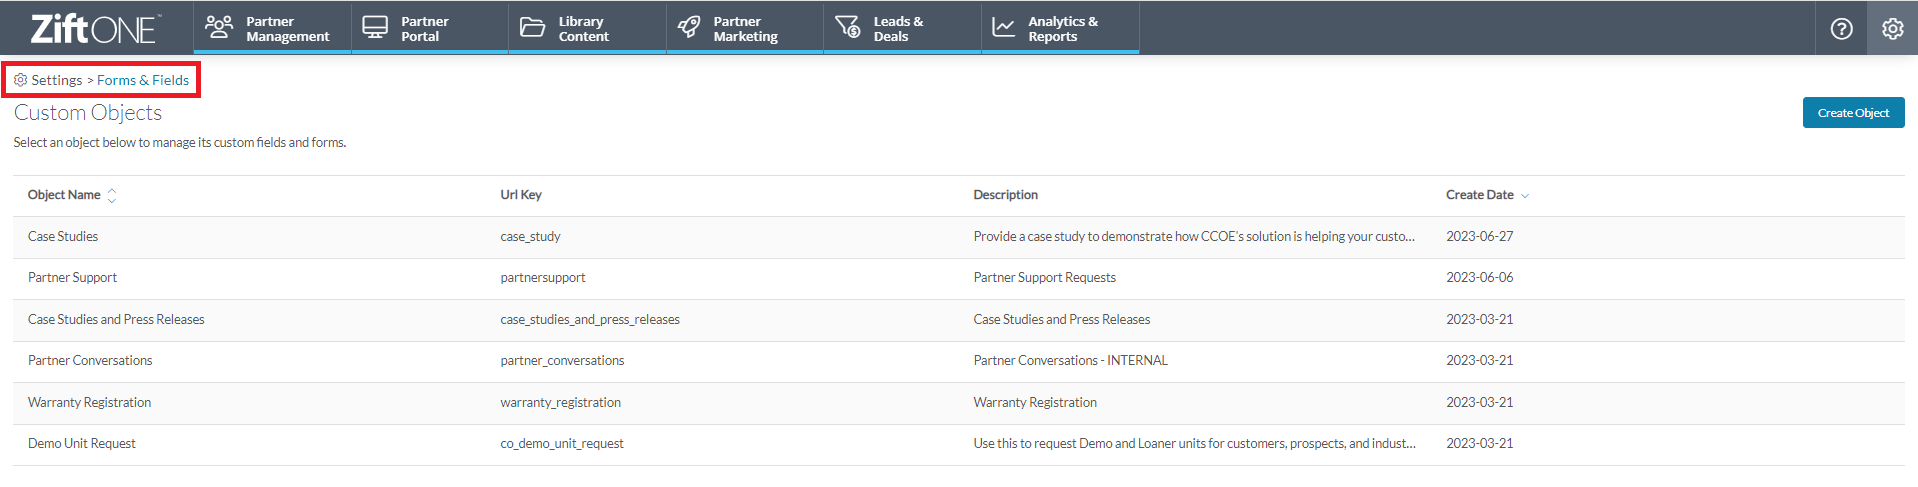
Task: Sort by Object Name column arrows
Action: click(112, 196)
